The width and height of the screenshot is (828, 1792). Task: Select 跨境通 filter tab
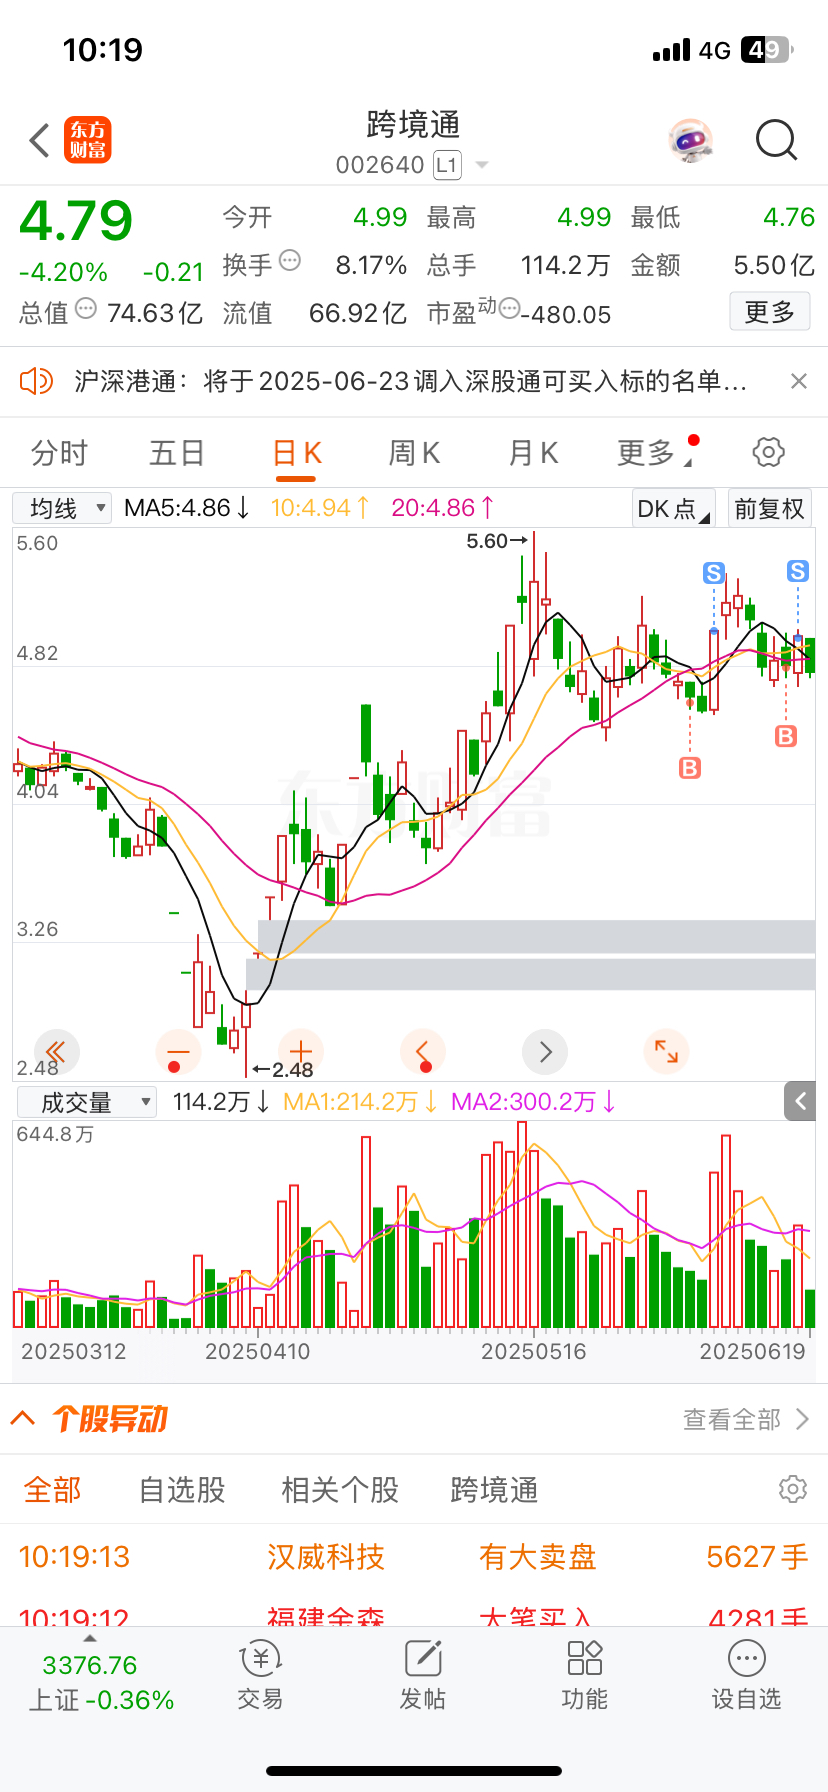click(494, 1490)
